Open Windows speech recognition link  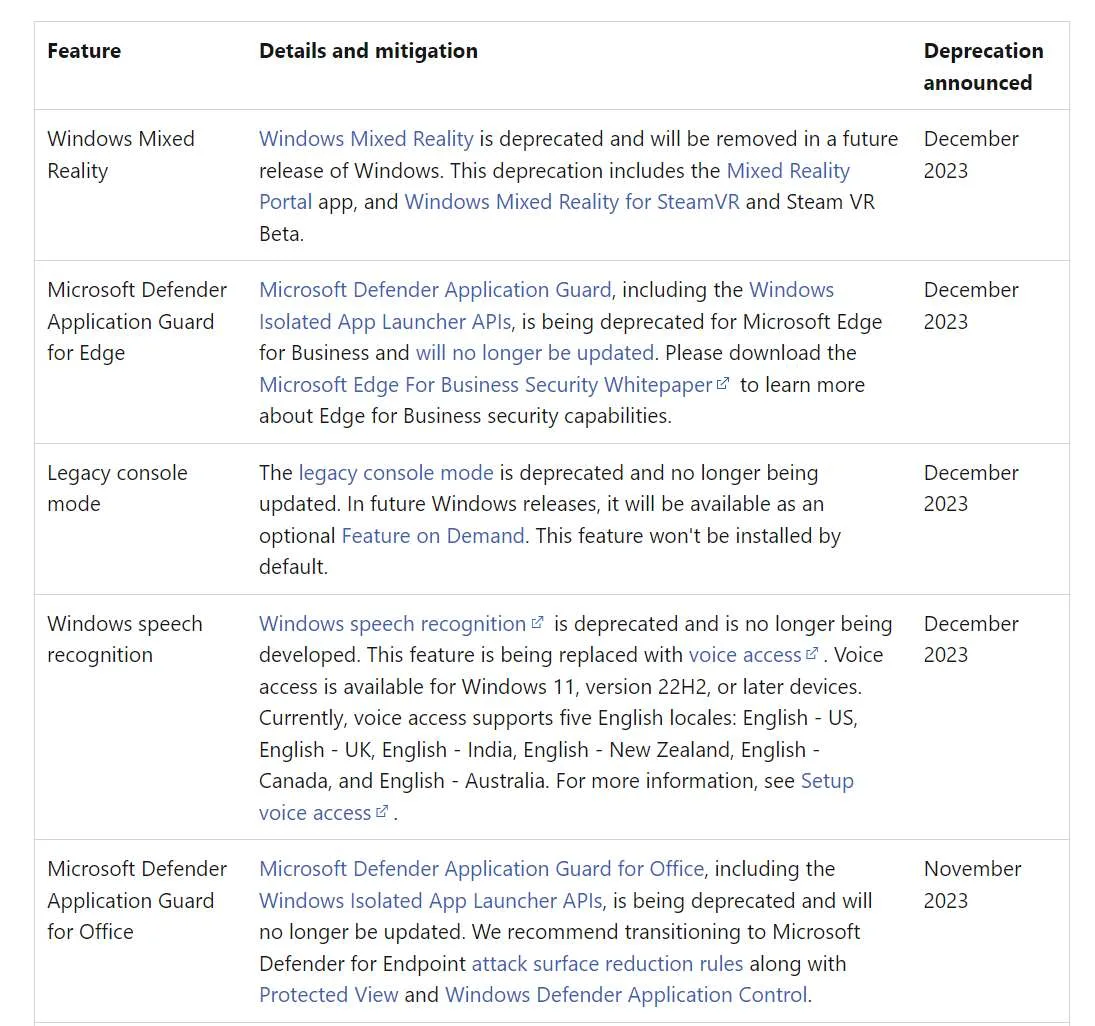[x=392, y=624]
